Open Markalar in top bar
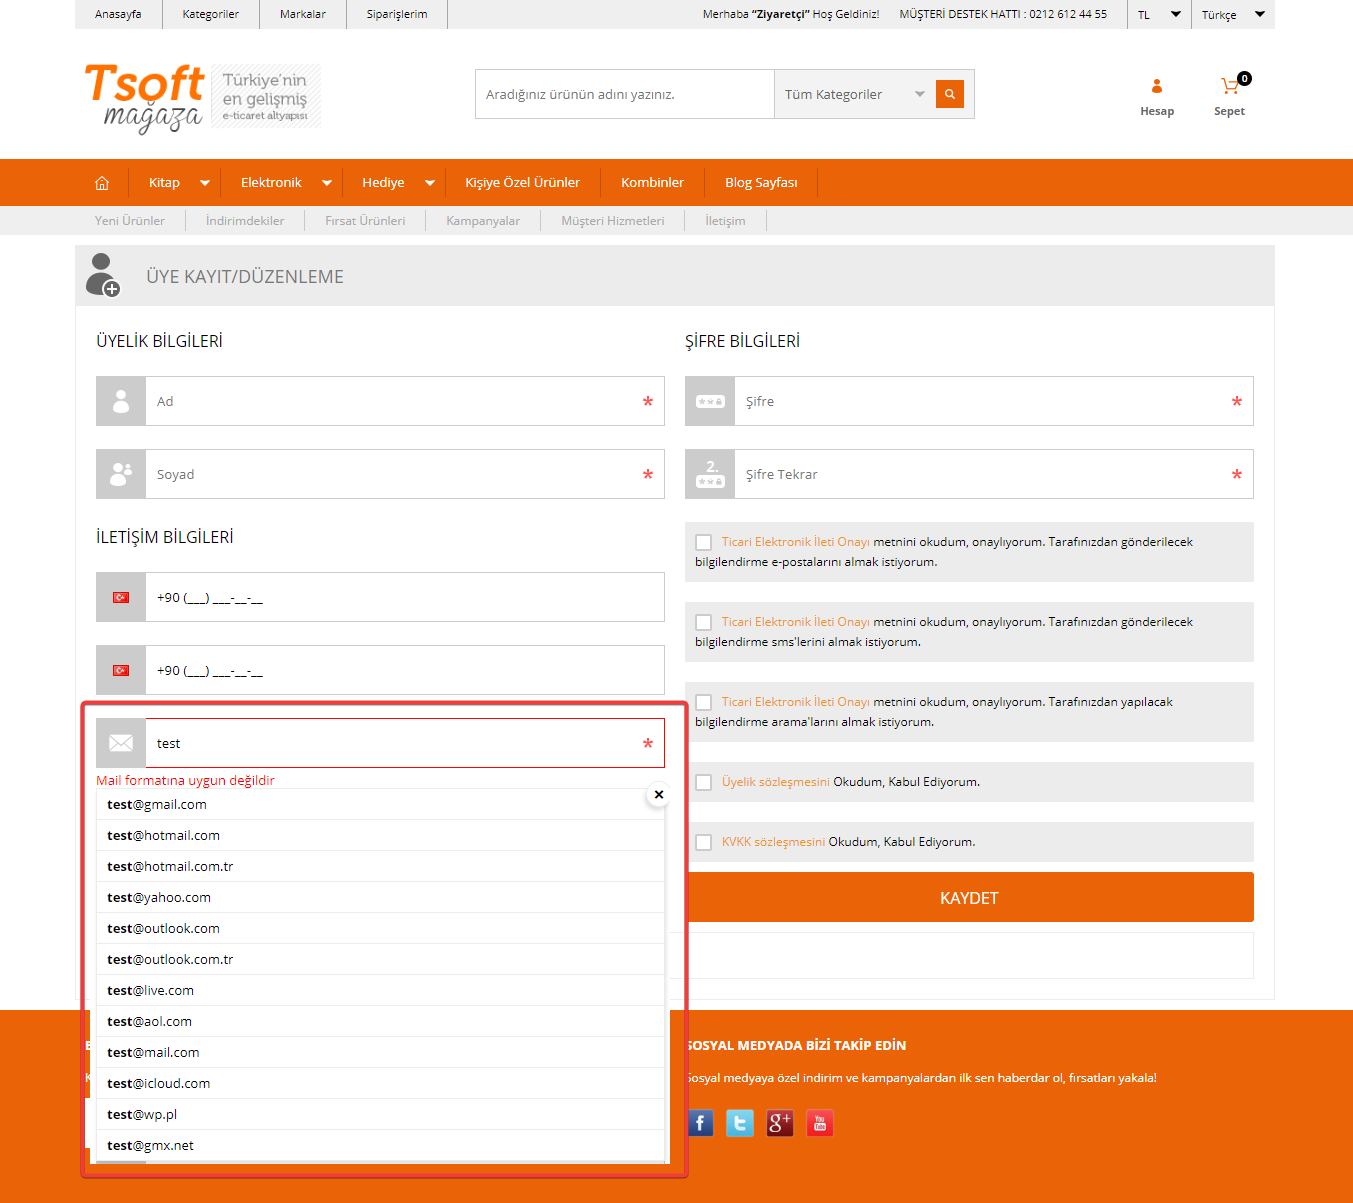The image size is (1353, 1203). pyautogui.click(x=303, y=14)
